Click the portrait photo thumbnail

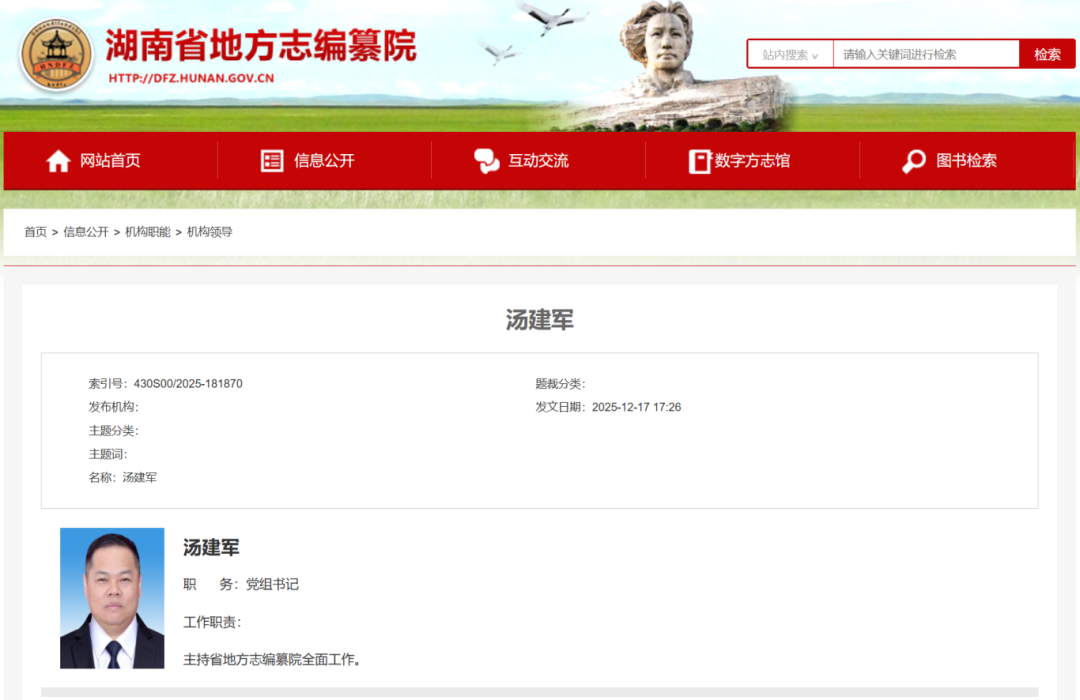click(112, 598)
